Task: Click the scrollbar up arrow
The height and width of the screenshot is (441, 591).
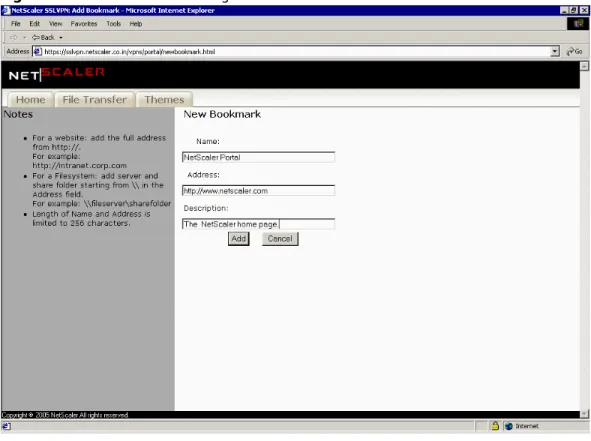Action: click(x=584, y=66)
